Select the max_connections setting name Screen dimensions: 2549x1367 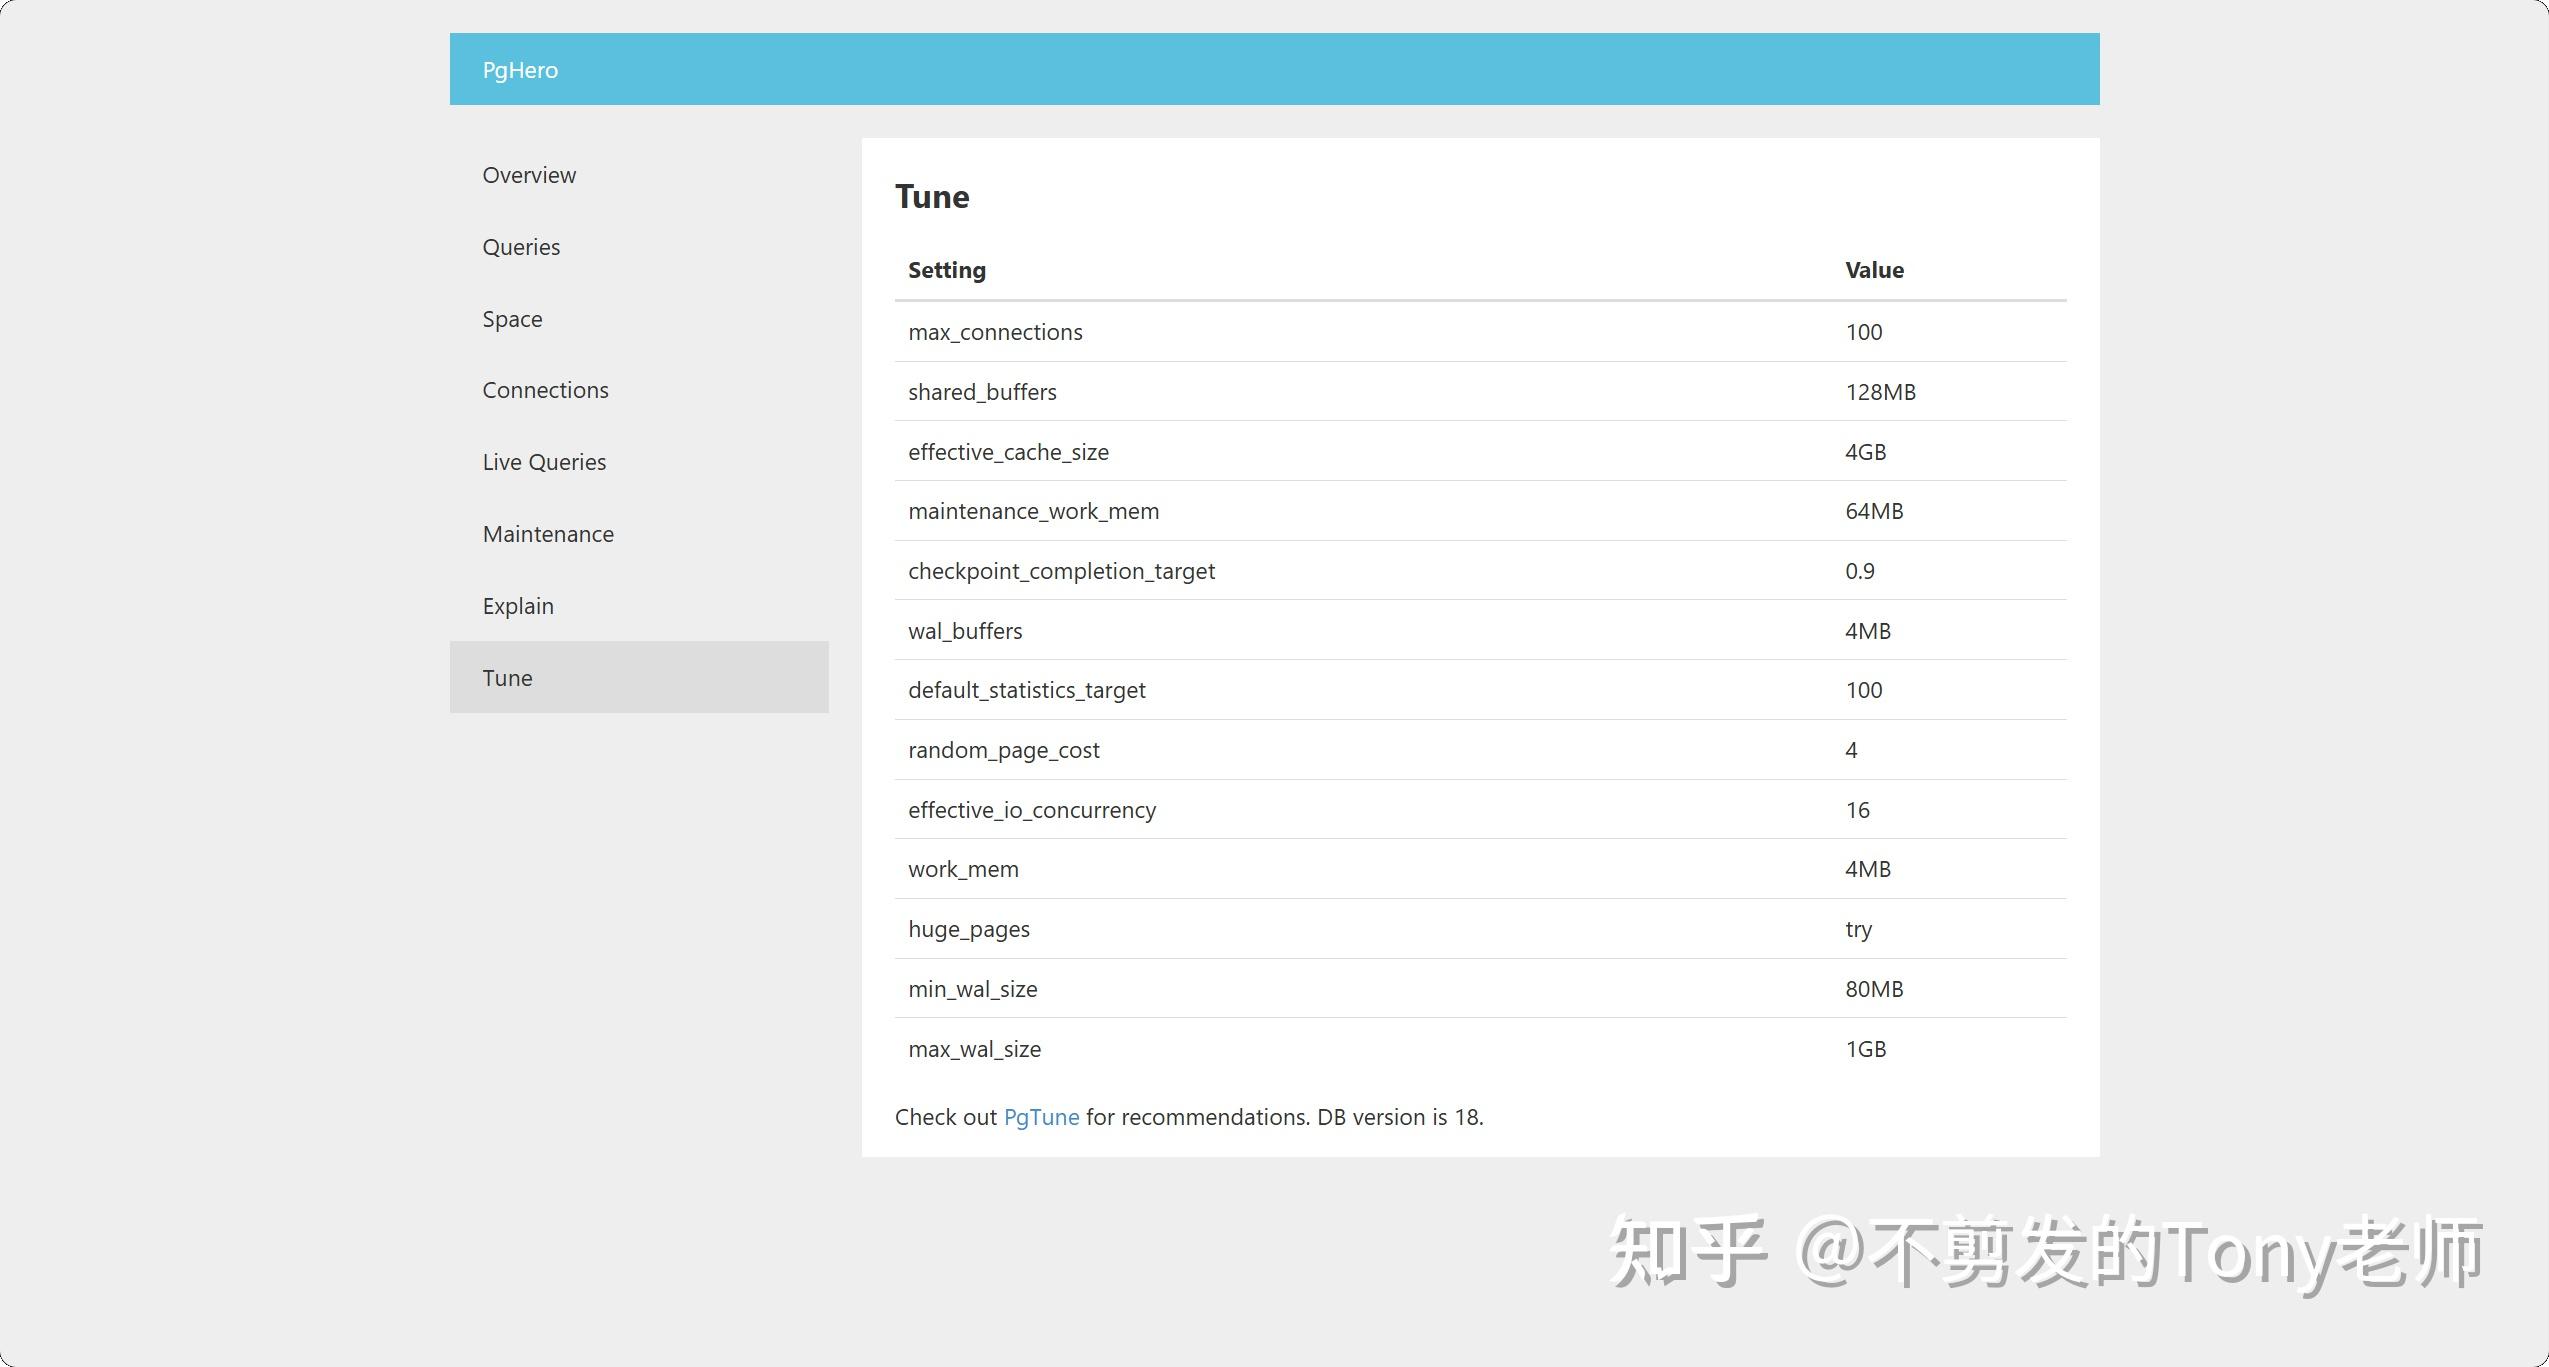(995, 332)
